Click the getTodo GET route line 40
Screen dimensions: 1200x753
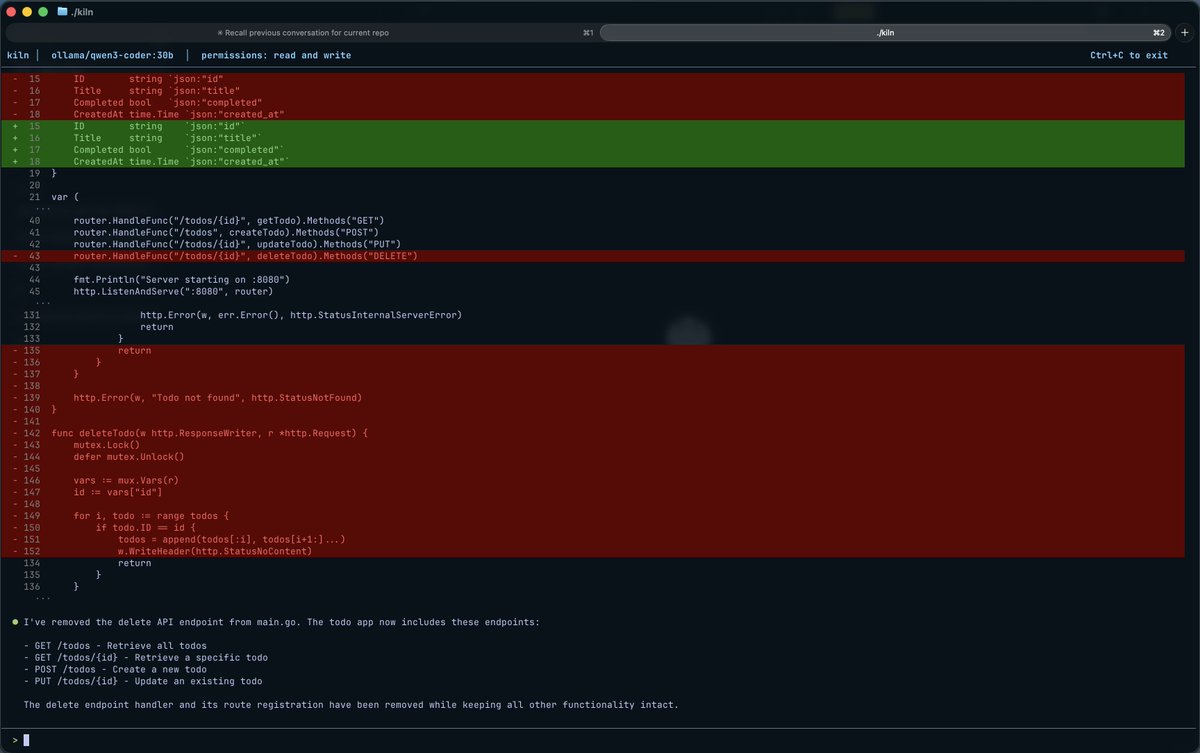(x=229, y=220)
